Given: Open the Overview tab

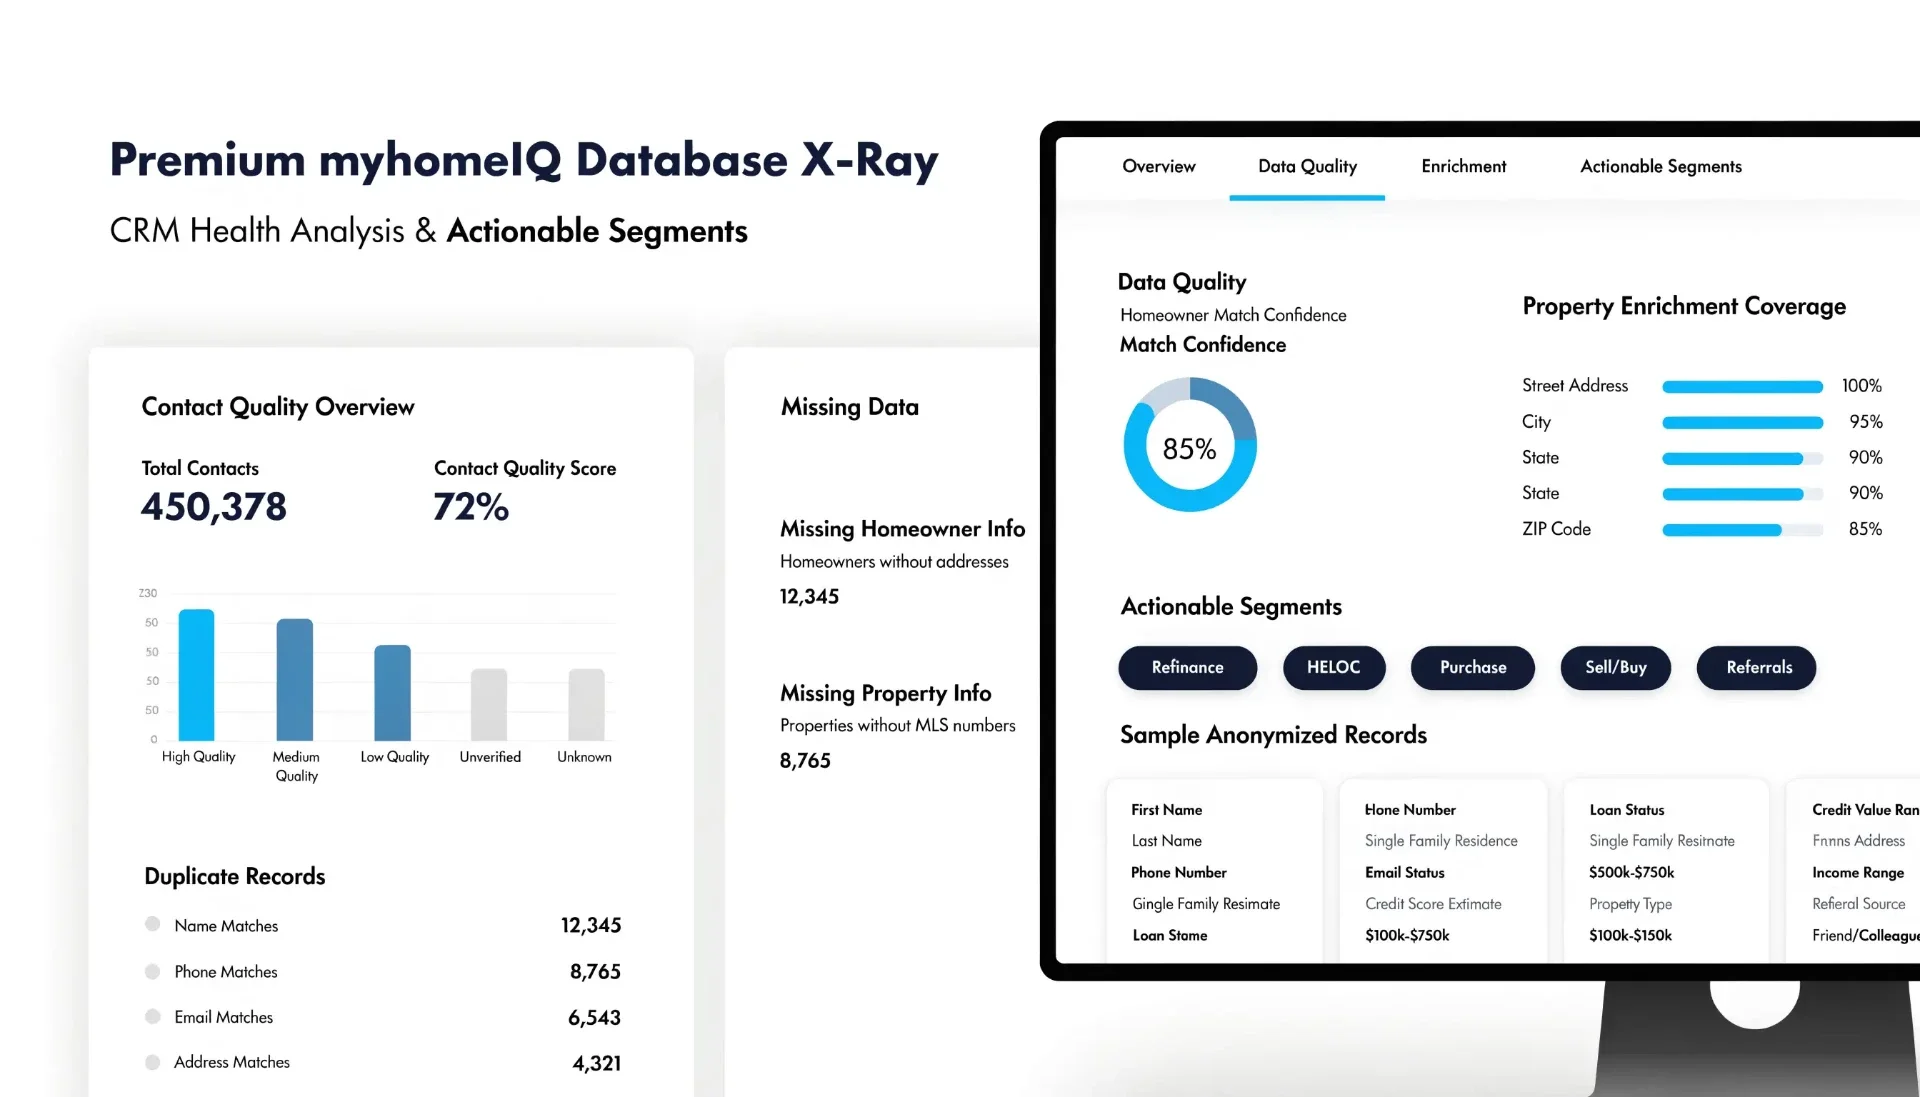Looking at the screenshot, I should click(x=1158, y=166).
